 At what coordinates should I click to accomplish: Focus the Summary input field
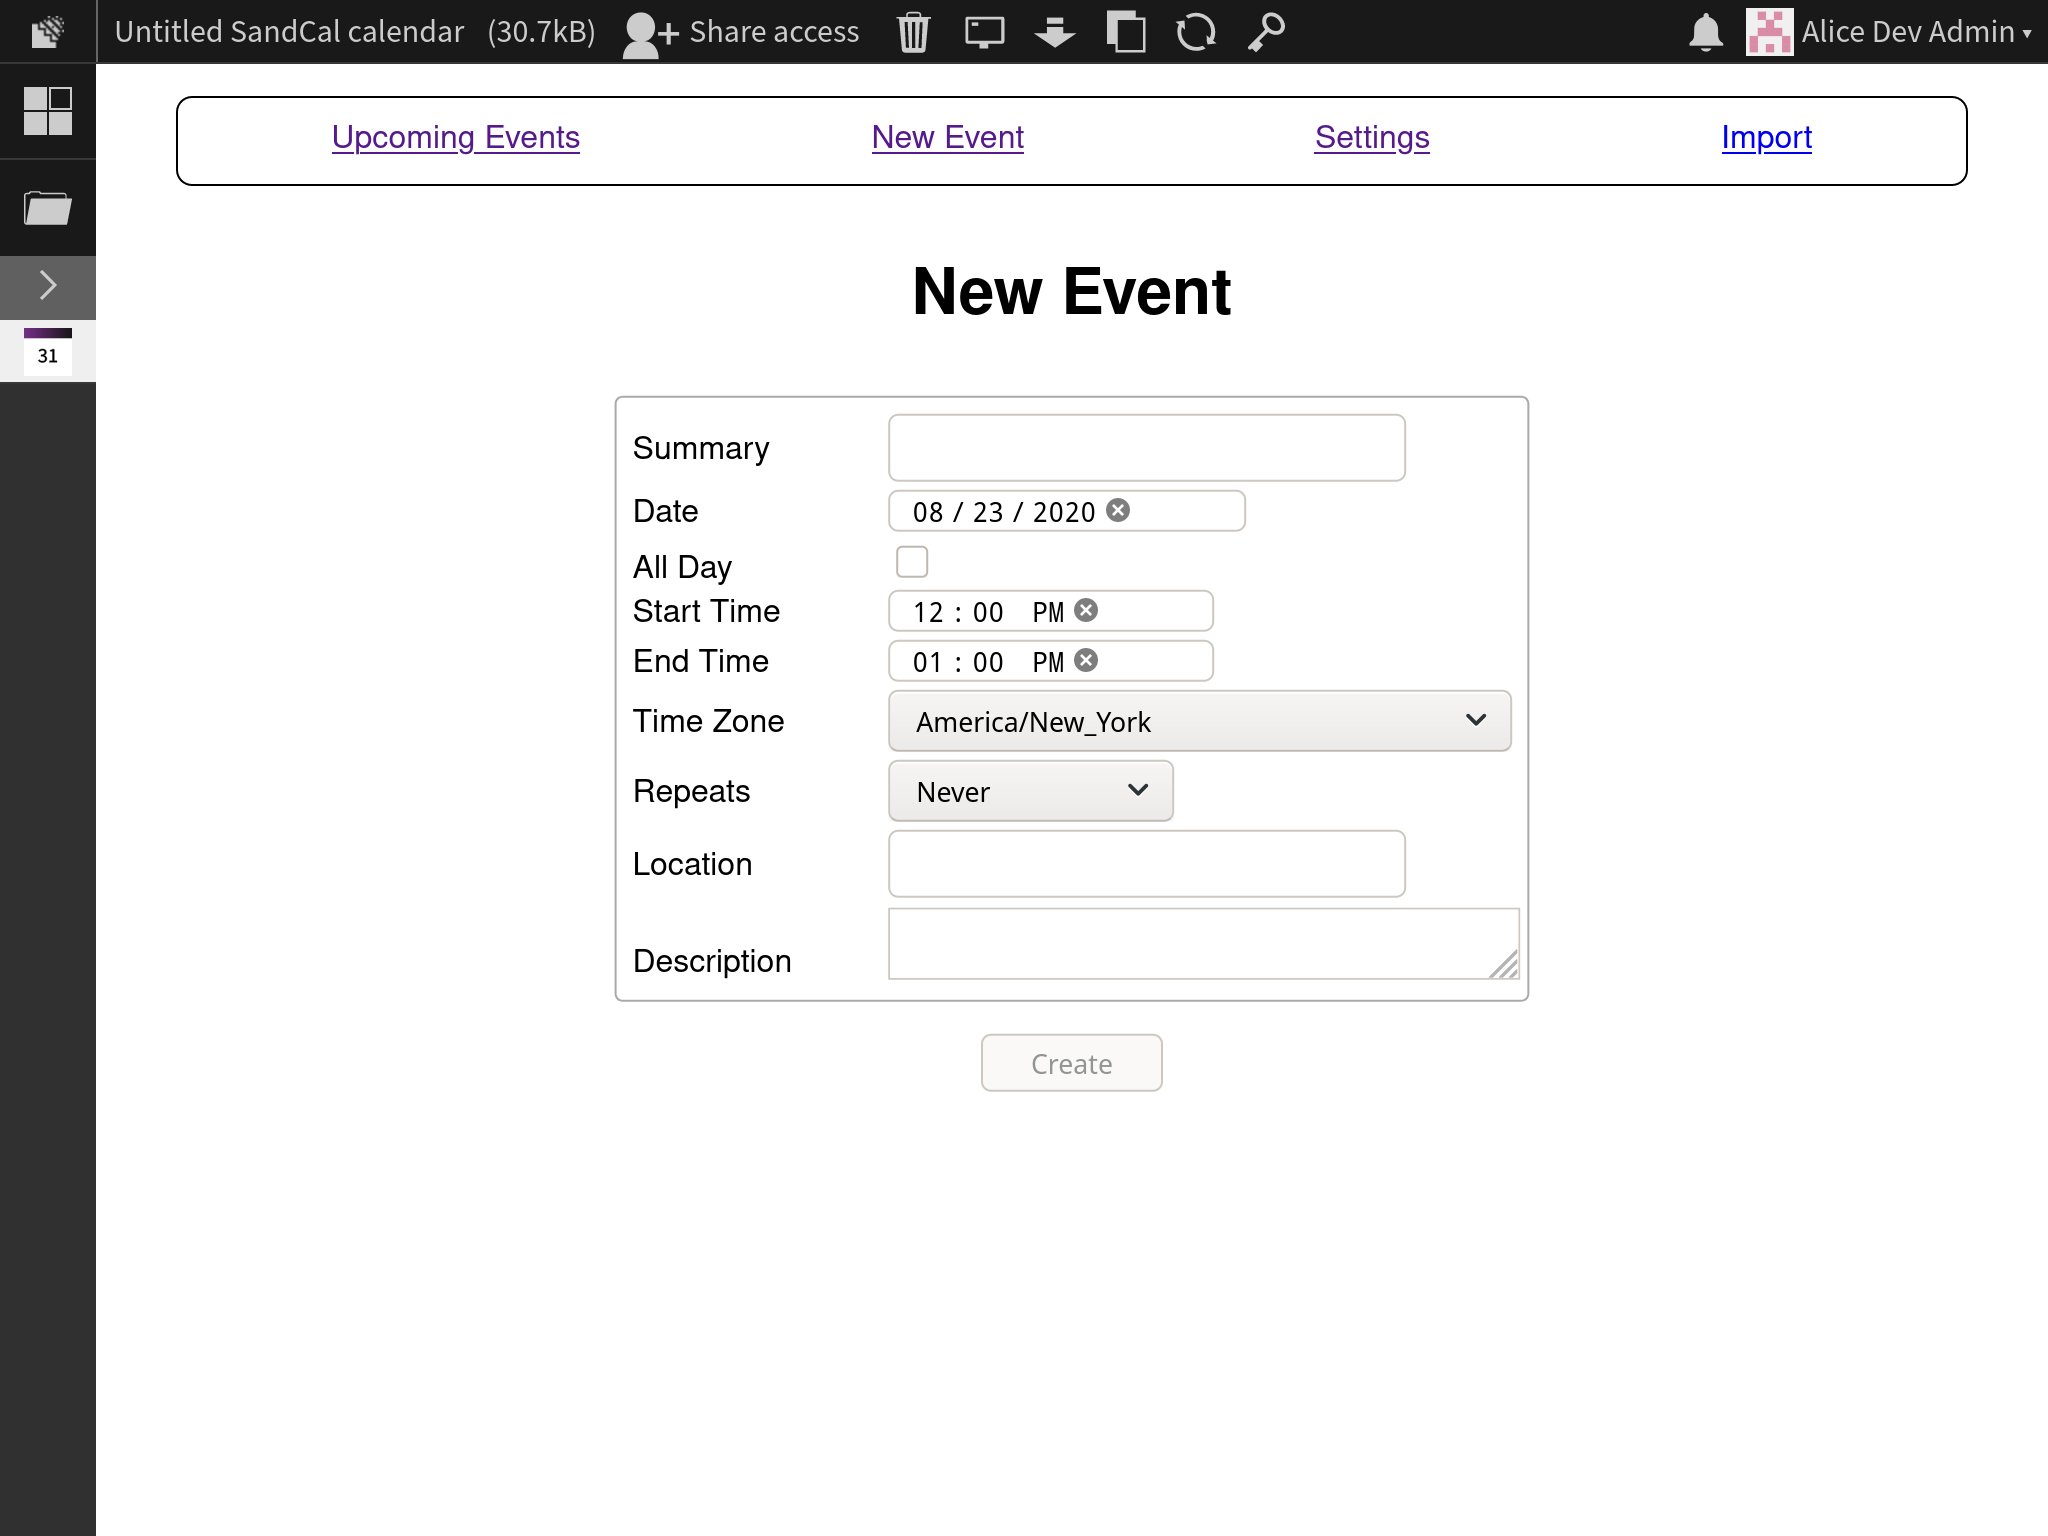pos(1147,448)
